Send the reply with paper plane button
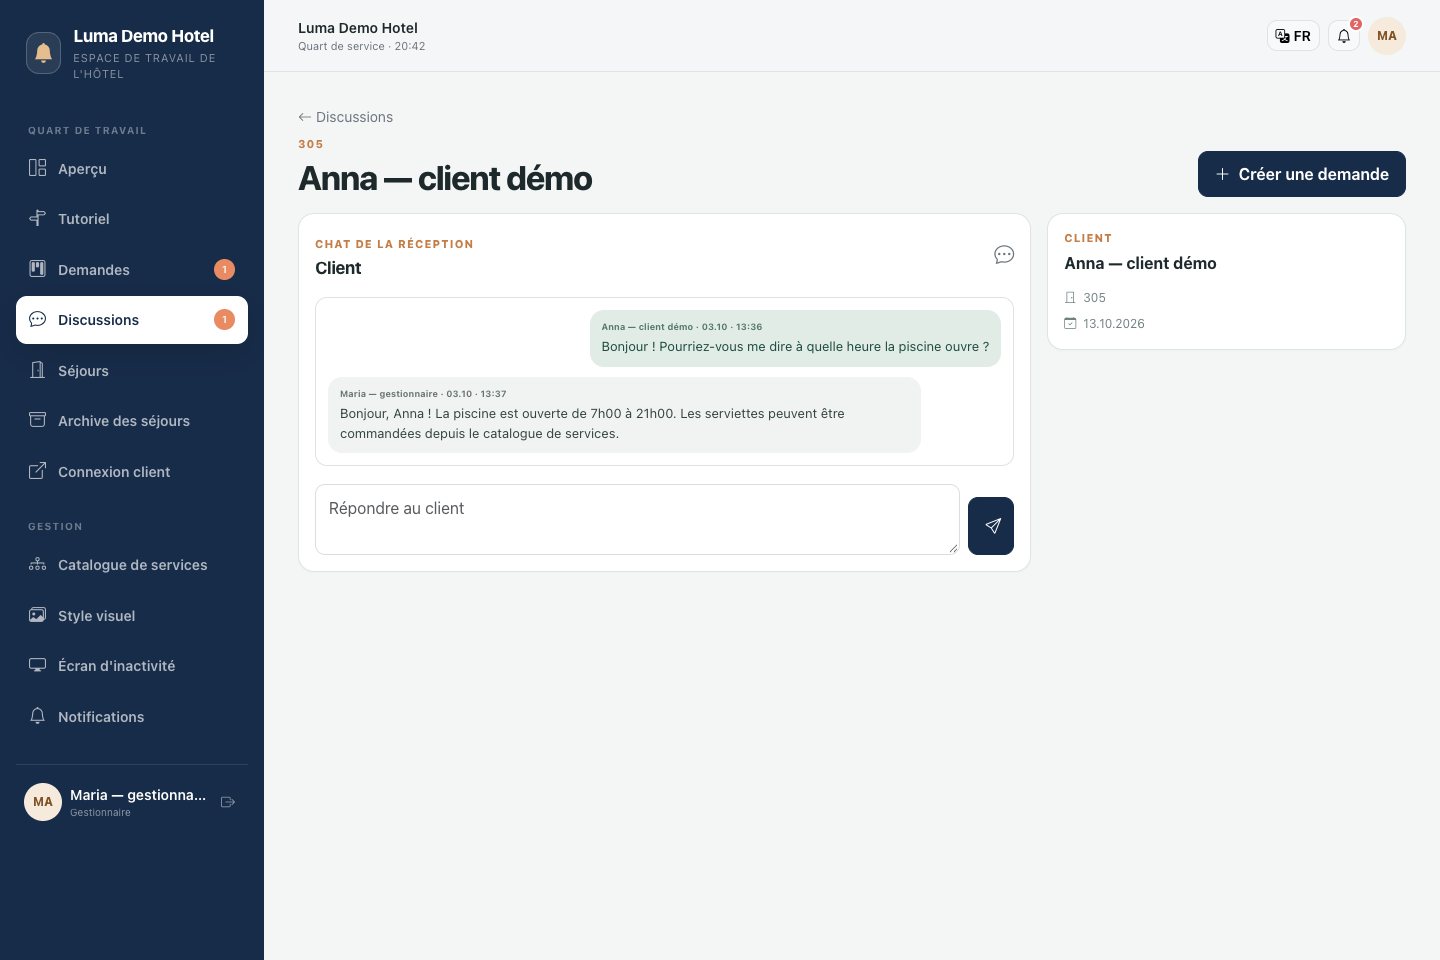The image size is (1440, 960). [991, 526]
